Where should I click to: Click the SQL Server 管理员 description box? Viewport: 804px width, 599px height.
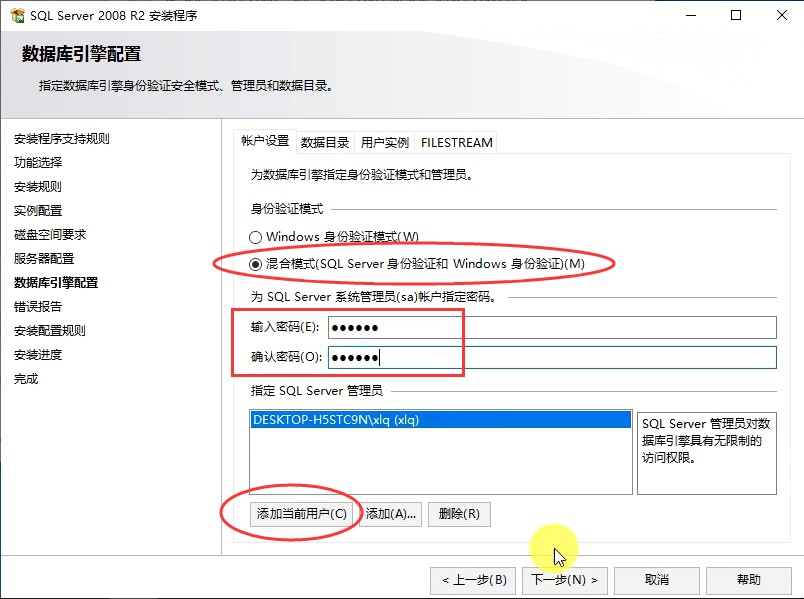coord(707,453)
